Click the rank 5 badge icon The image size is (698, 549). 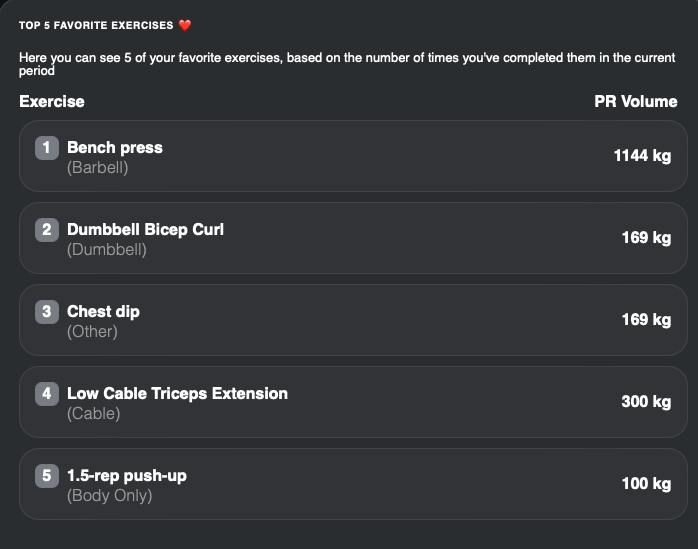[47, 477]
